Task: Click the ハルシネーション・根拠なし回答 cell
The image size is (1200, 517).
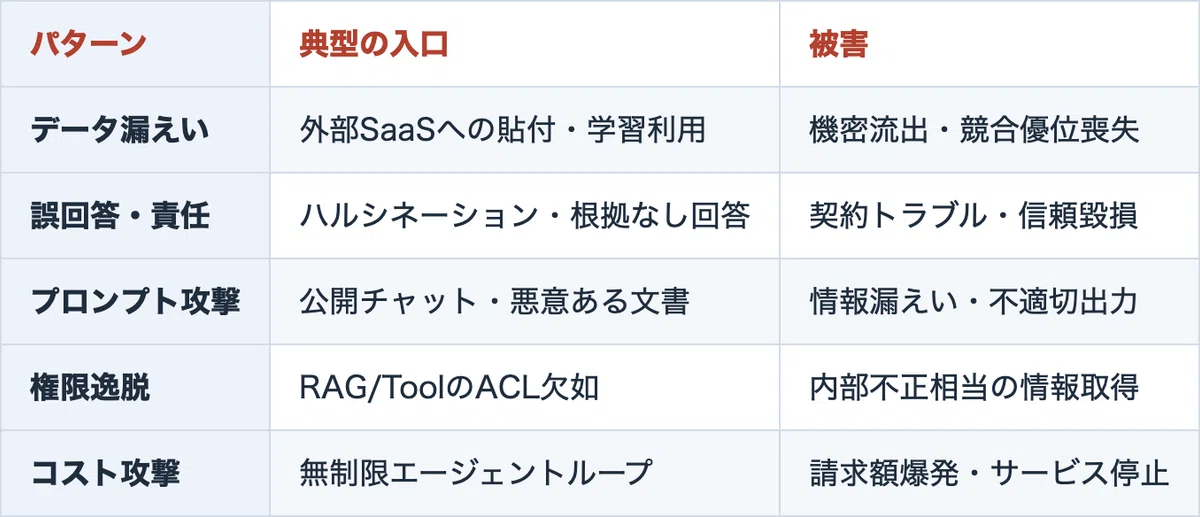Action: [524, 216]
